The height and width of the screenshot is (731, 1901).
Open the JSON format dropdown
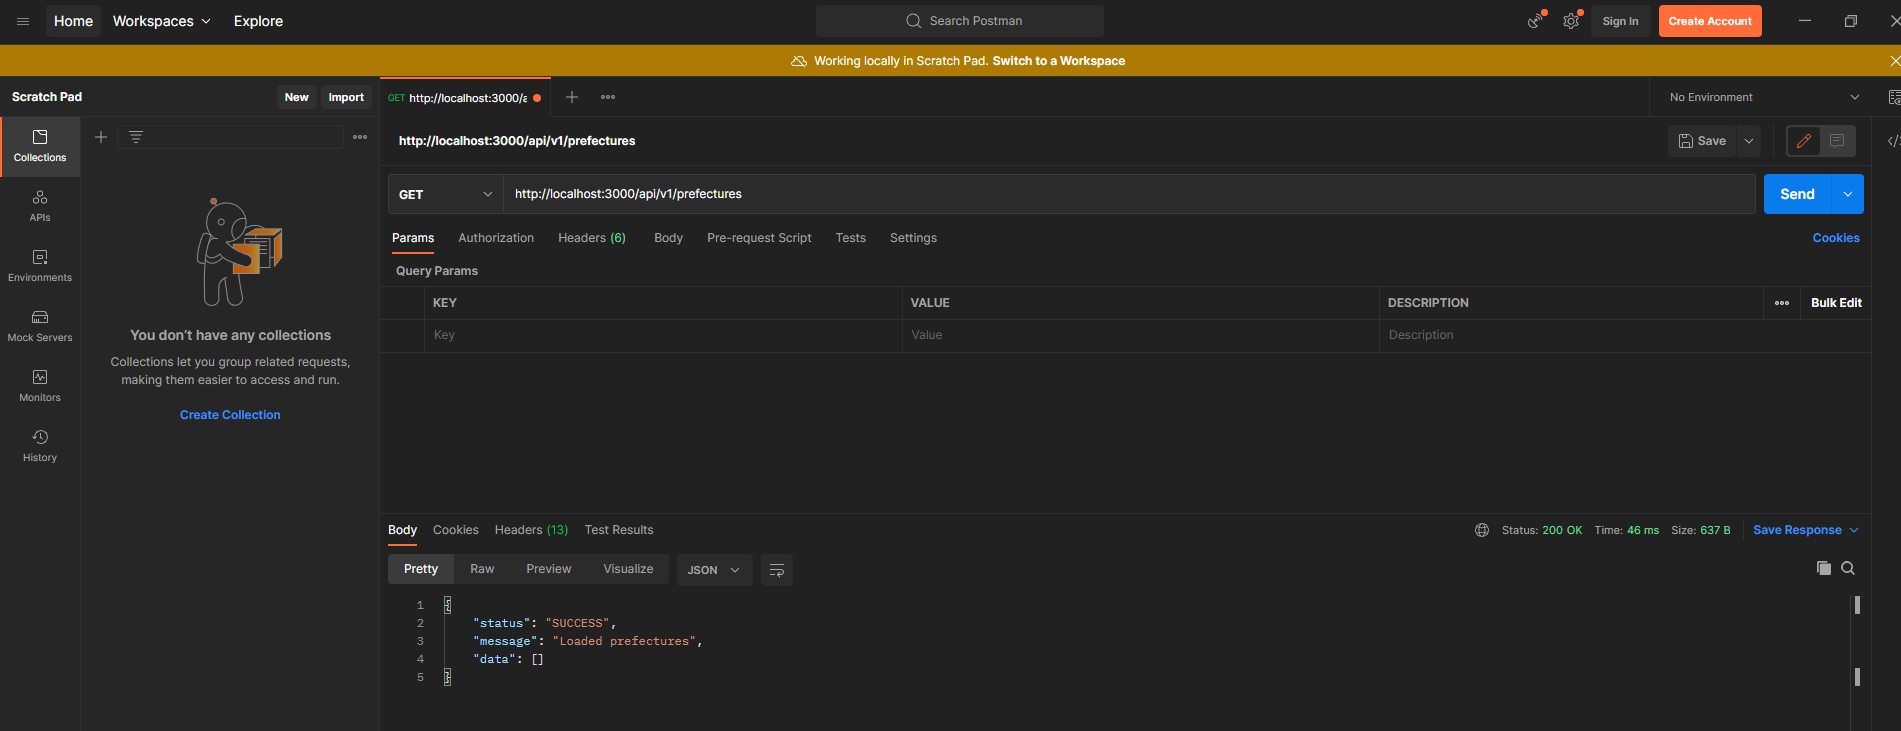pyautogui.click(x=714, y=570)
